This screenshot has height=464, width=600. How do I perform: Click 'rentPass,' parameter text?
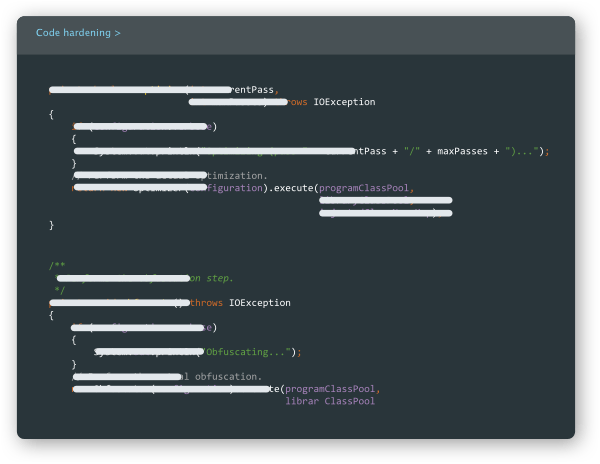coord(255,90)
